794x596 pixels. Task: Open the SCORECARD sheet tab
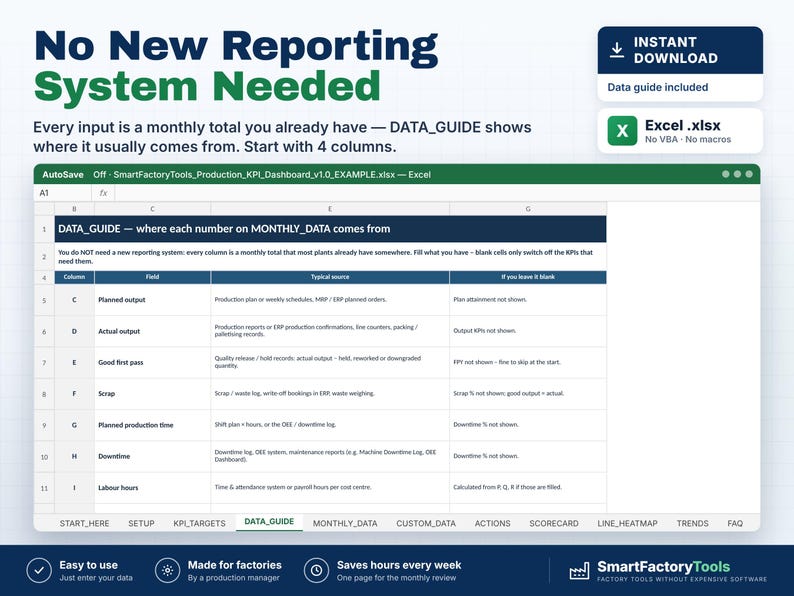tap(553, 523)
